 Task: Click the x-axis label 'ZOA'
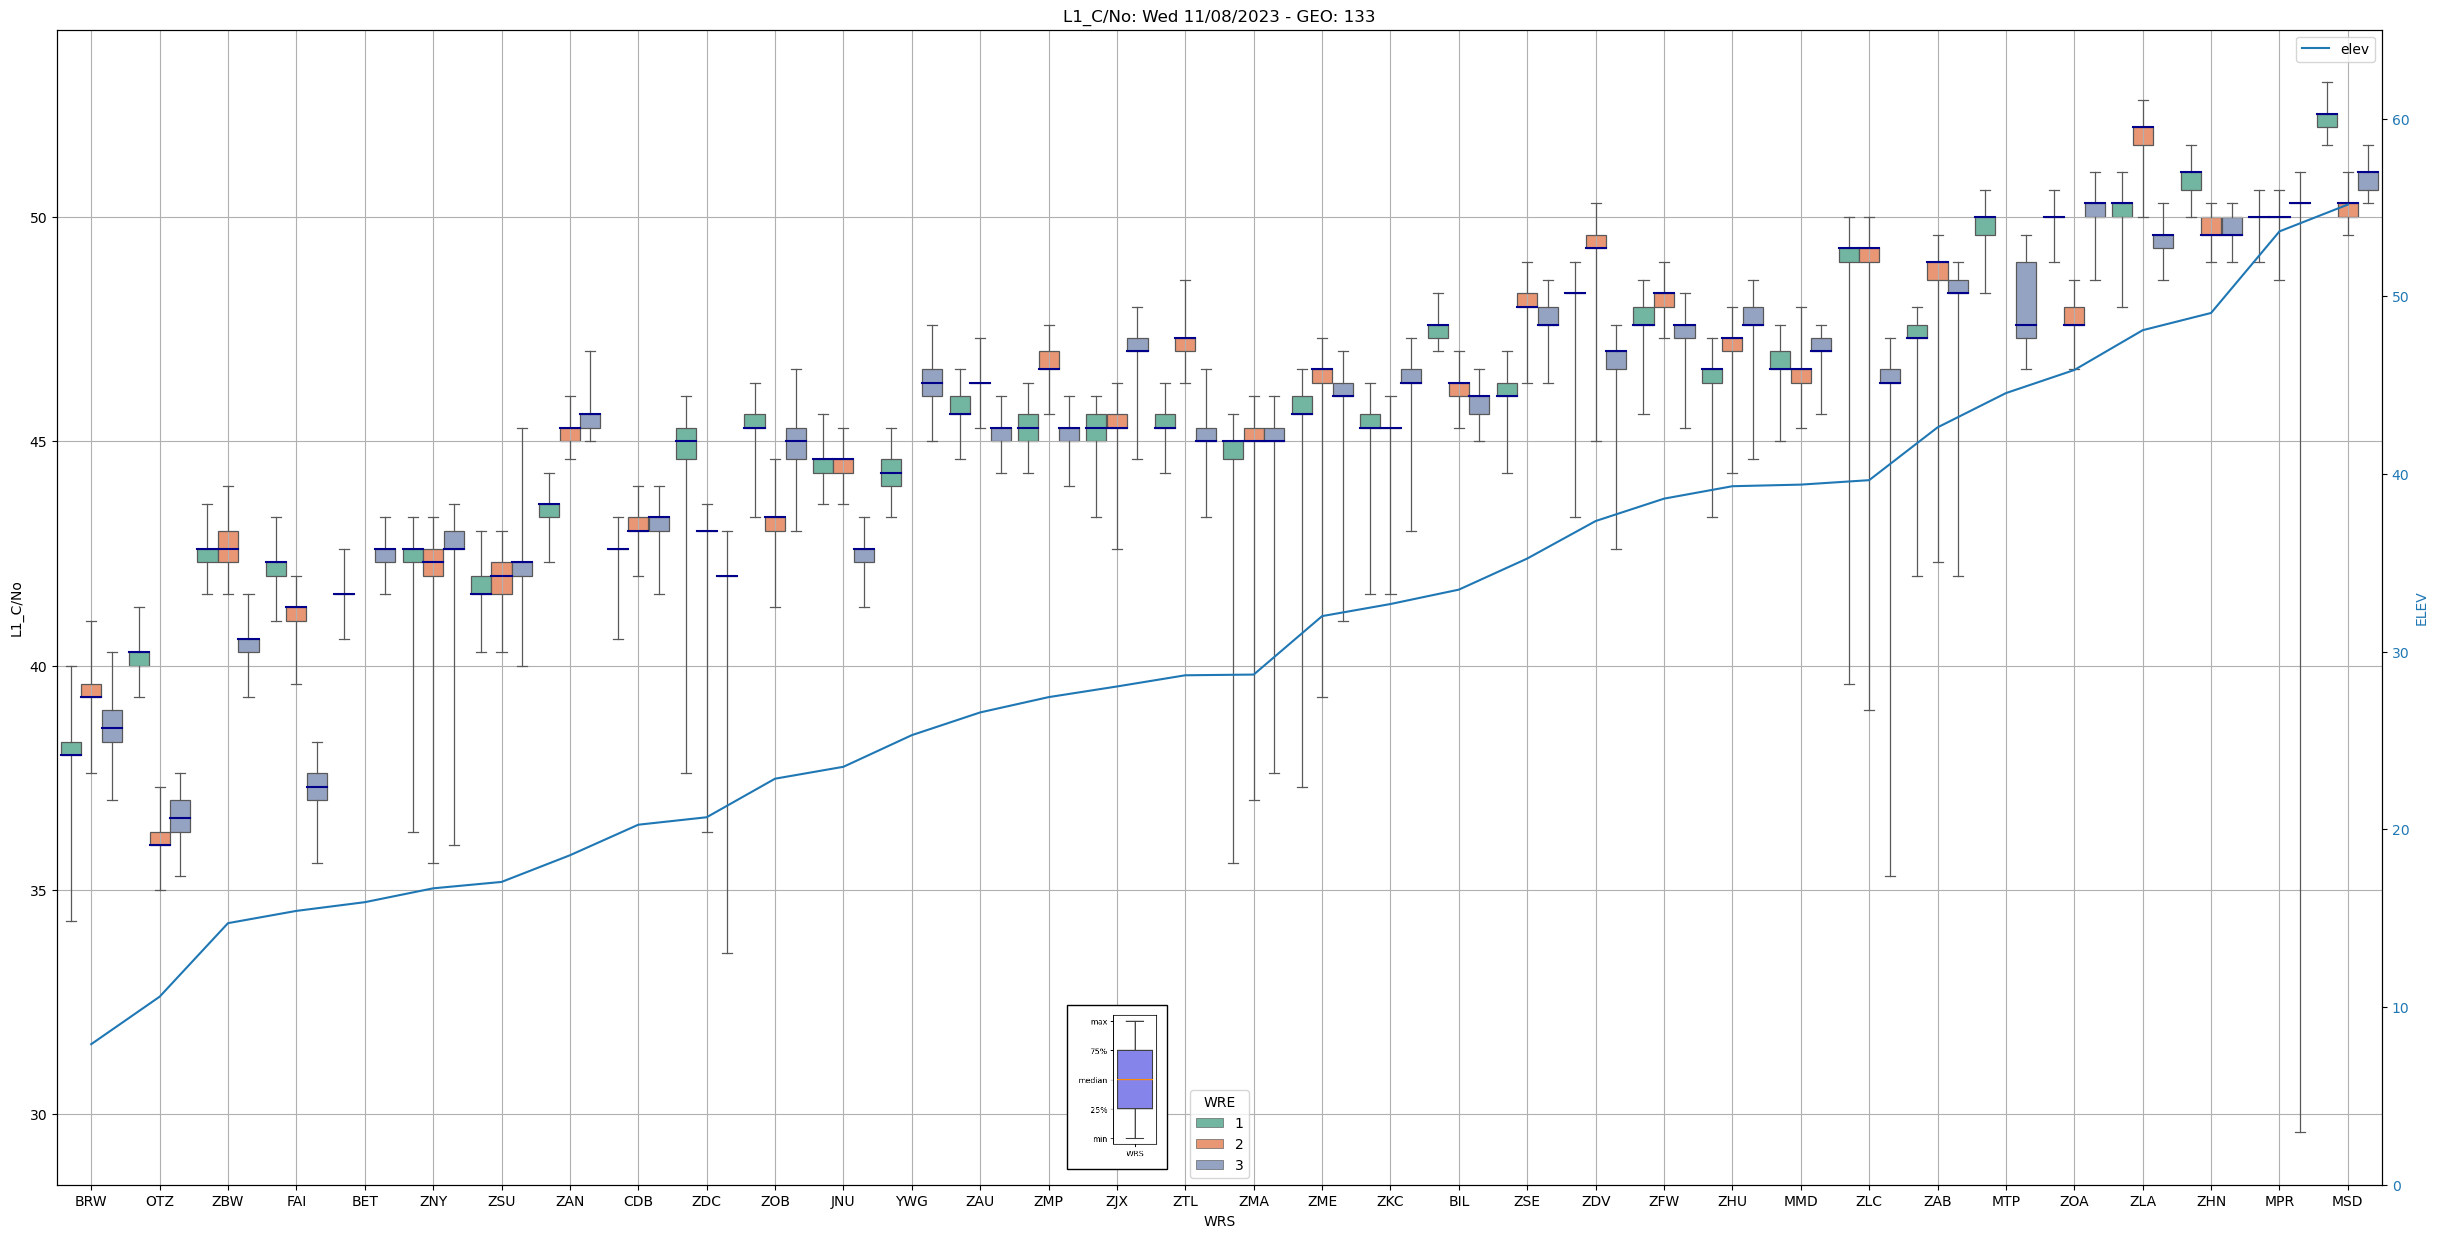(x=2074, y=1201)
